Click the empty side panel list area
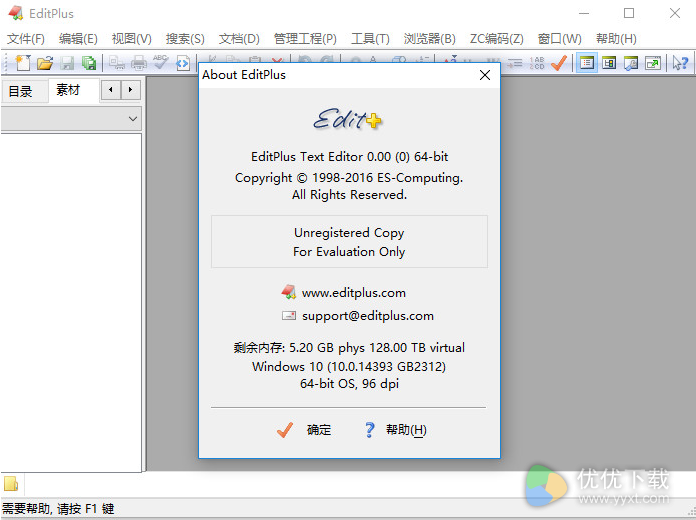The height and width of the screenshot is (520, 696). [x=71, y=302]
